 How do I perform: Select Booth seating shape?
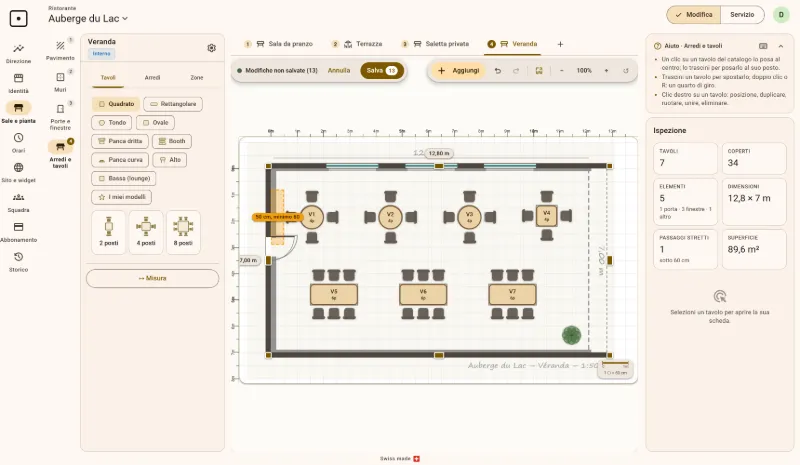172,141
